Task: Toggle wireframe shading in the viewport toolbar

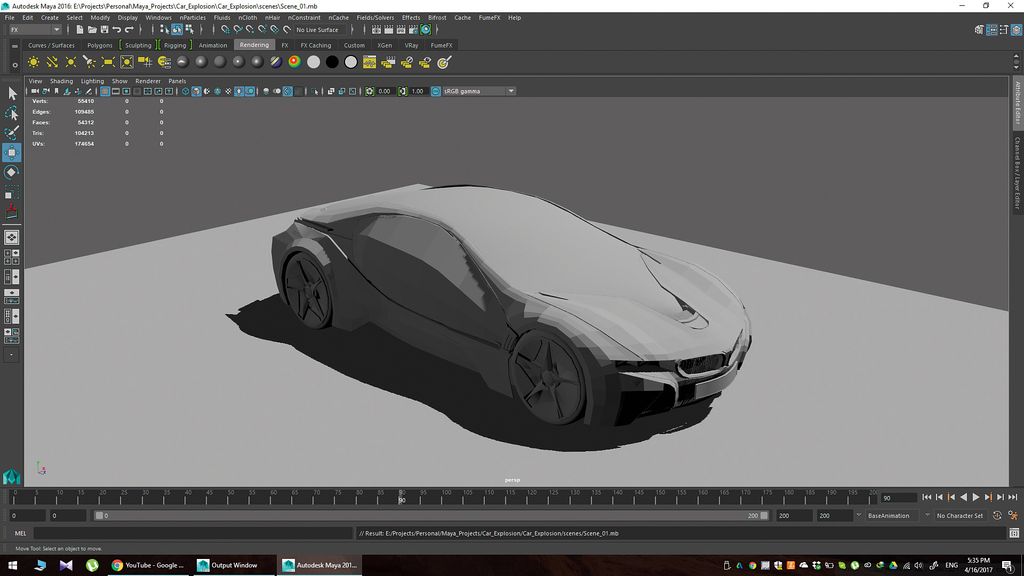Action: (x=185, y=90)
